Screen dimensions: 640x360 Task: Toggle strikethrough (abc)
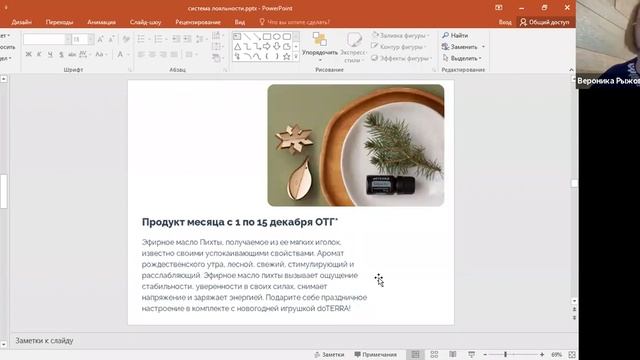[72, 54]
